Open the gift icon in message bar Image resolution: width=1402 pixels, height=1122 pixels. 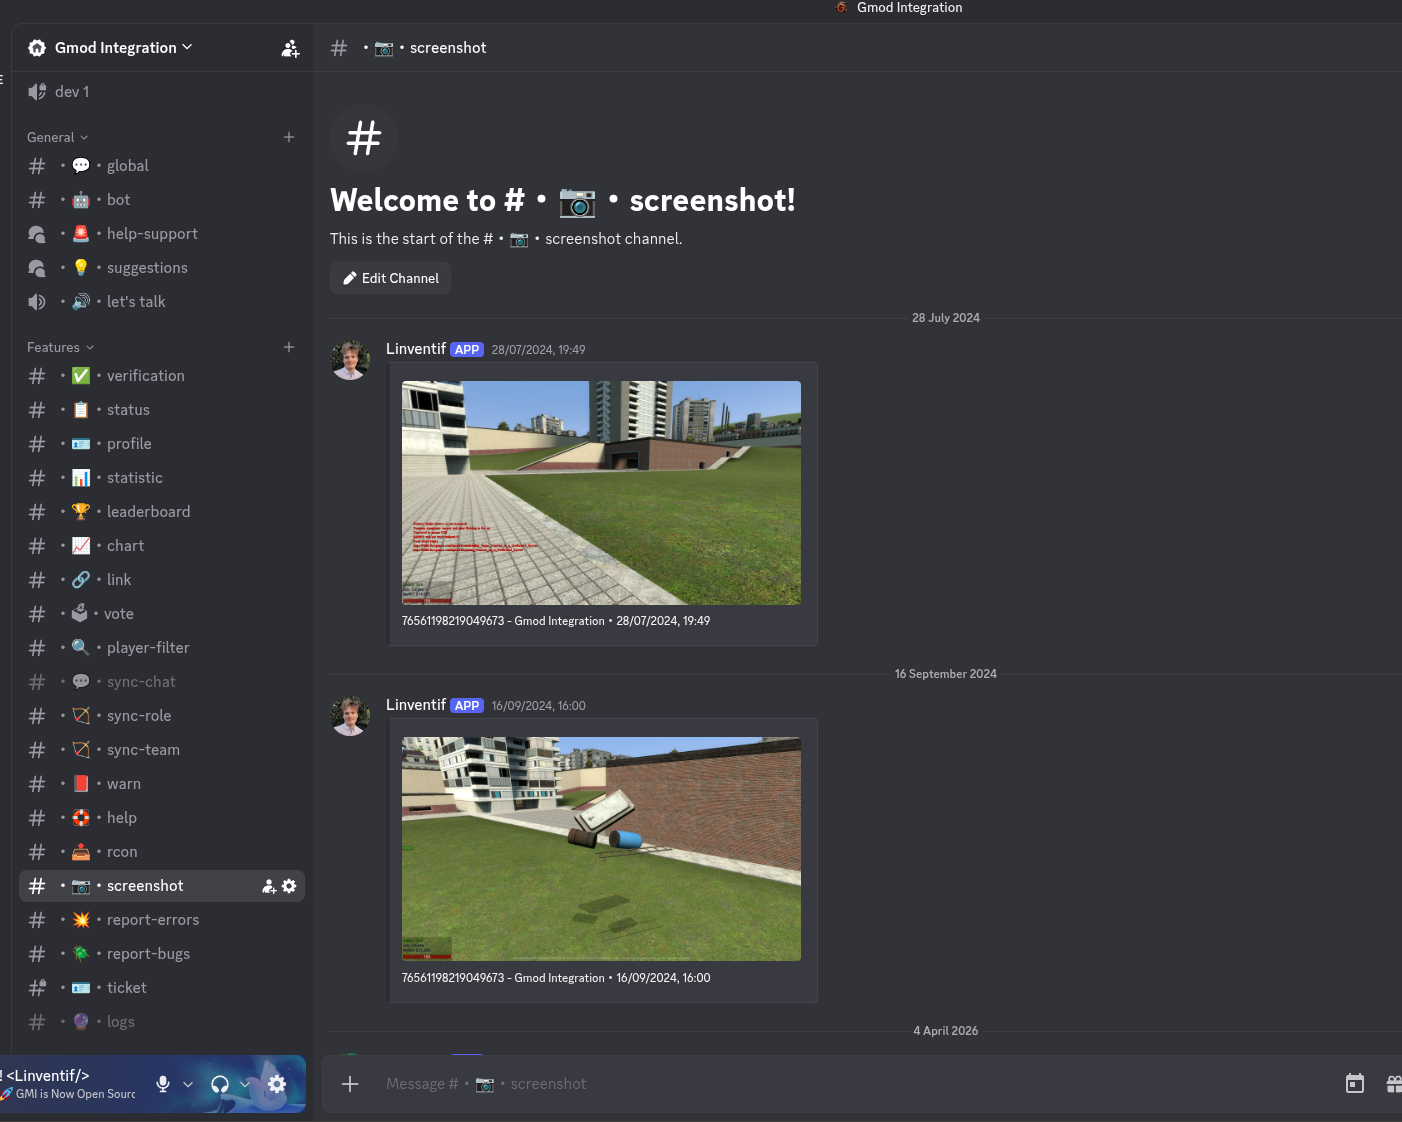(x=1393, y=1084)
